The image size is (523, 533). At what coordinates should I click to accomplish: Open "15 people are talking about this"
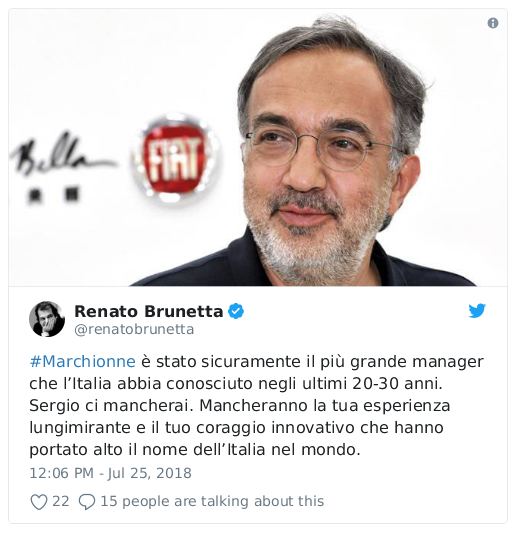(x=212, y=501)
